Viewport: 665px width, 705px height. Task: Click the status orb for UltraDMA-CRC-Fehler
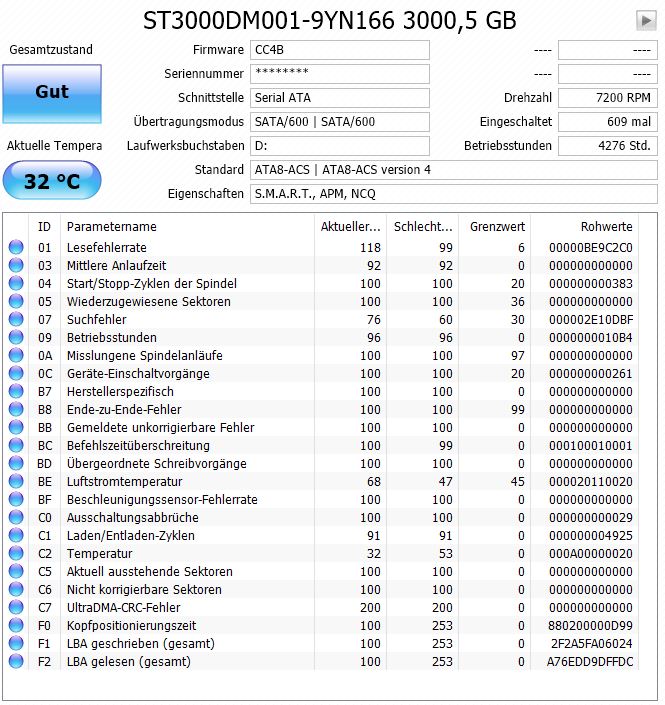click(16, 607)
